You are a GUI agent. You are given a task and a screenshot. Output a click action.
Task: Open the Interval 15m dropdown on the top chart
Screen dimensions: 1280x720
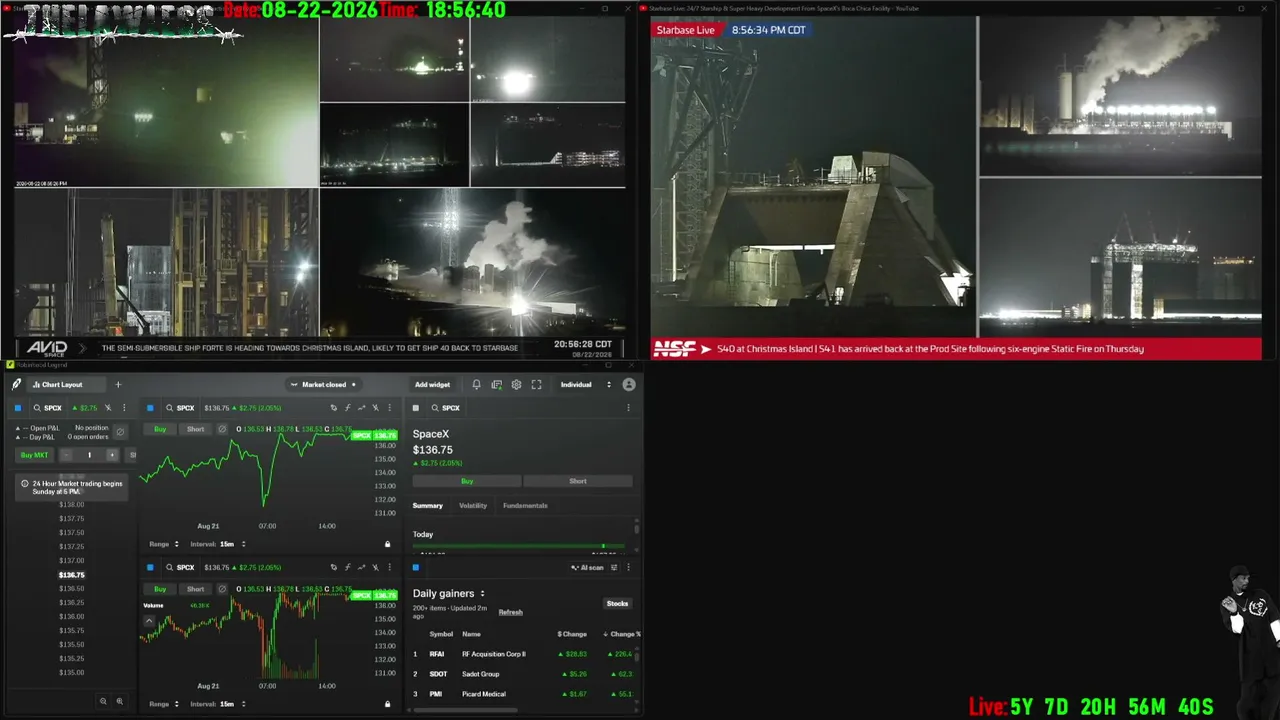pyautogui.click(x=218, y=544)
